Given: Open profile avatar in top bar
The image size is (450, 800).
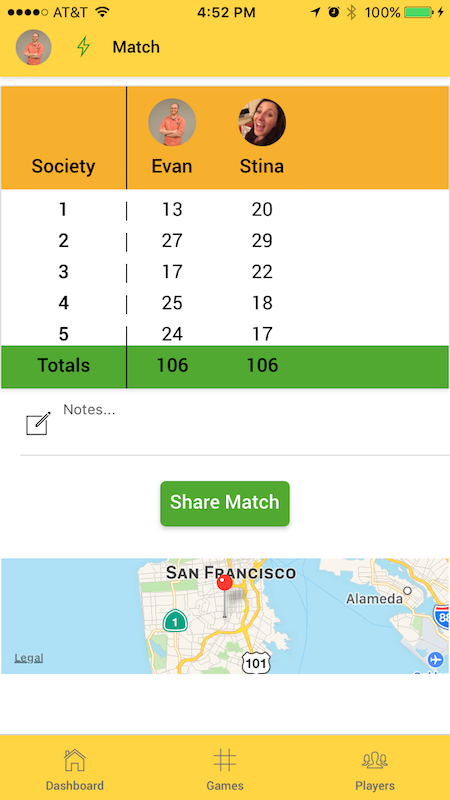Looking at the screenshot, I should 34,47.
